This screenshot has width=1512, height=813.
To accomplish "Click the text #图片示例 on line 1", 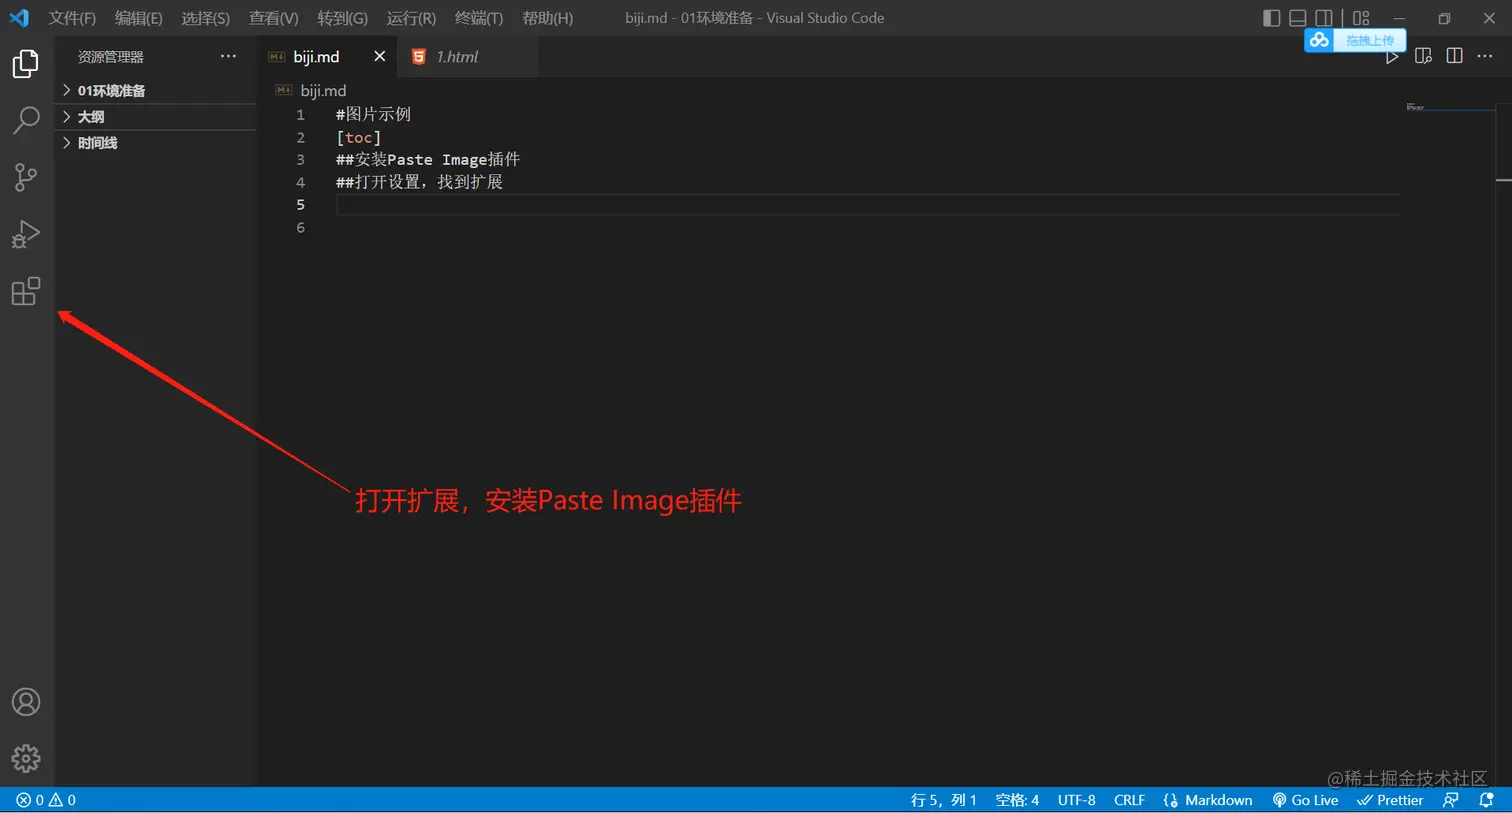I will click(x=373, y=114).
